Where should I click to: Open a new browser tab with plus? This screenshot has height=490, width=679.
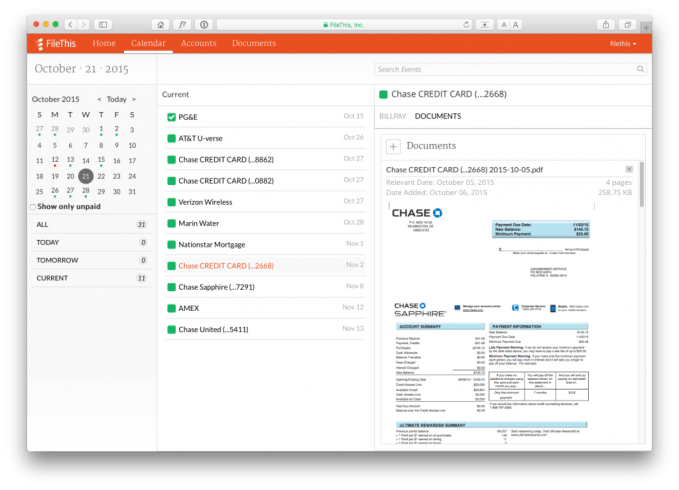click(x=646, y=27)
